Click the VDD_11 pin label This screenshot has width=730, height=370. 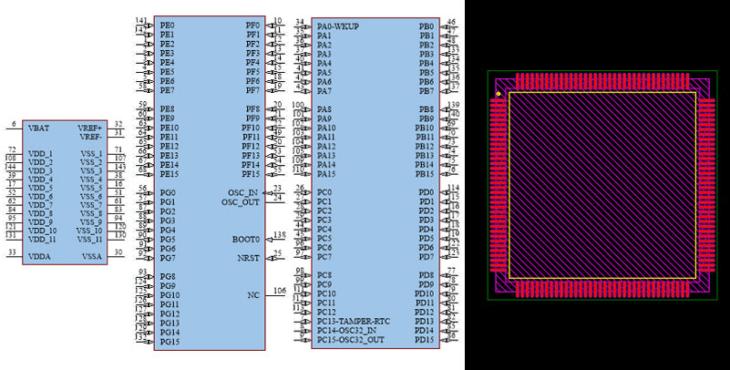pos(42,239)
